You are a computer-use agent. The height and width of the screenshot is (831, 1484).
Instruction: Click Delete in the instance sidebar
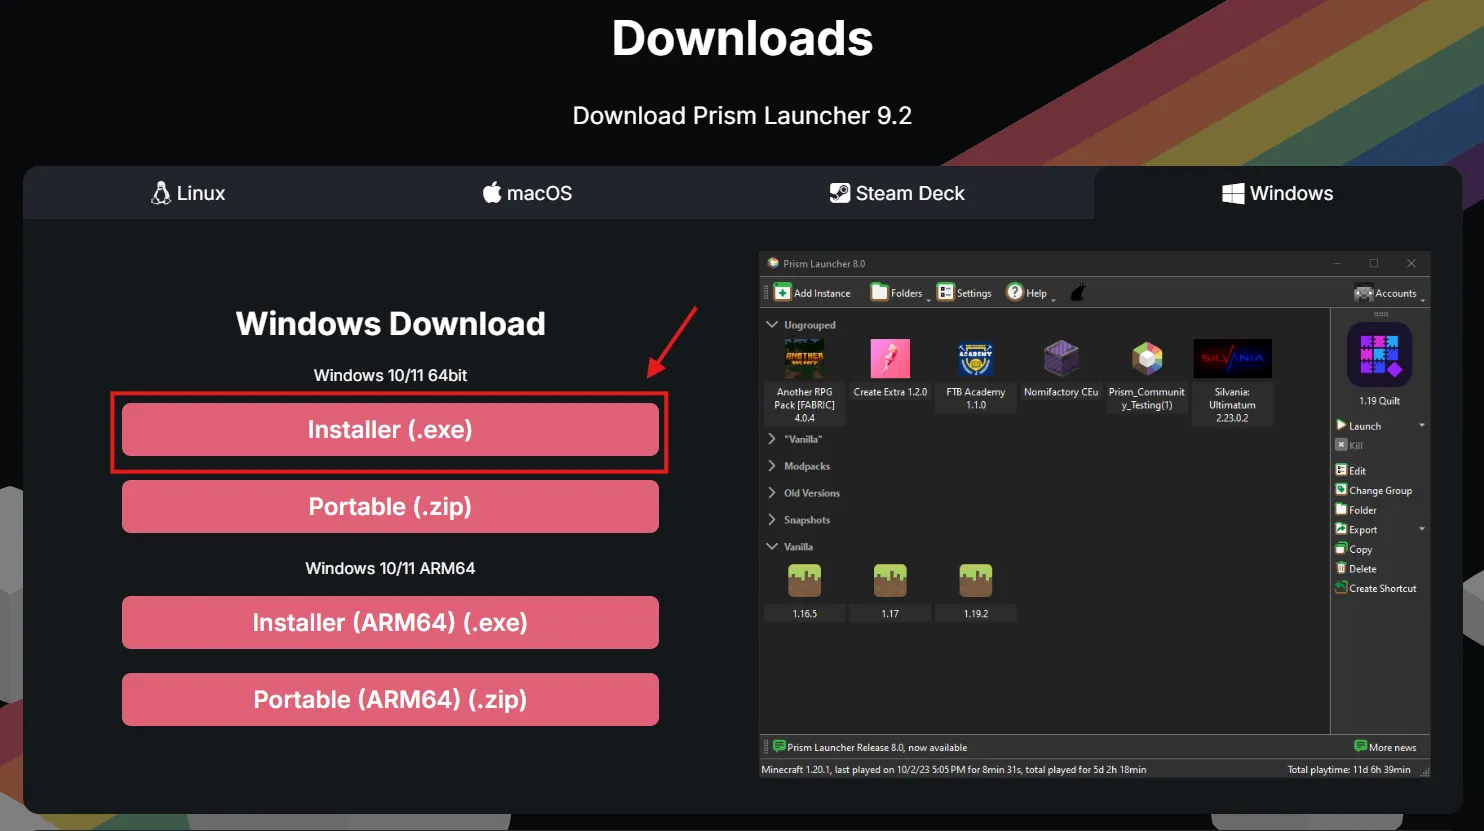click(x=1356, y=569)
